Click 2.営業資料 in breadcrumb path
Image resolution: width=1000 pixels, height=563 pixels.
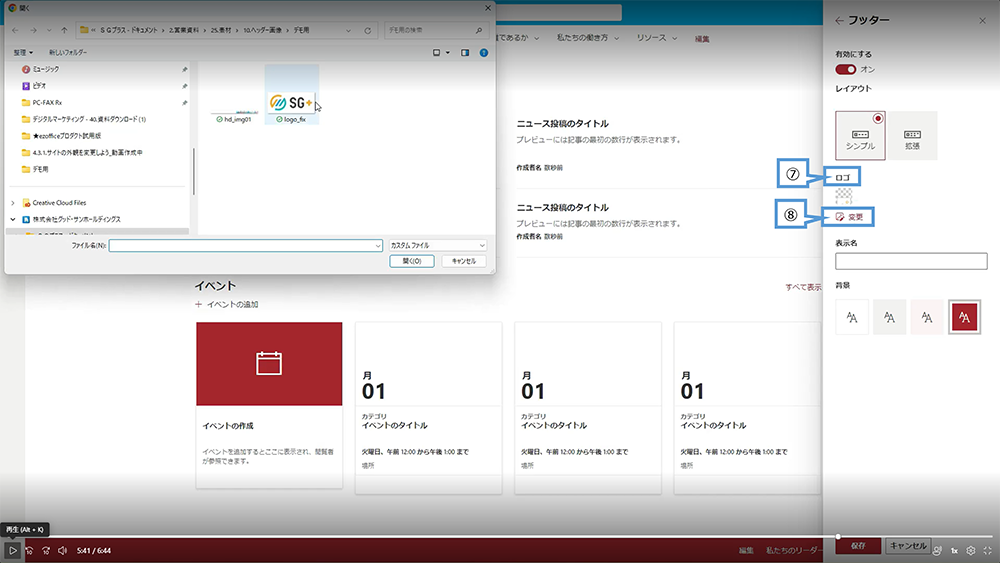pos(184,30)
